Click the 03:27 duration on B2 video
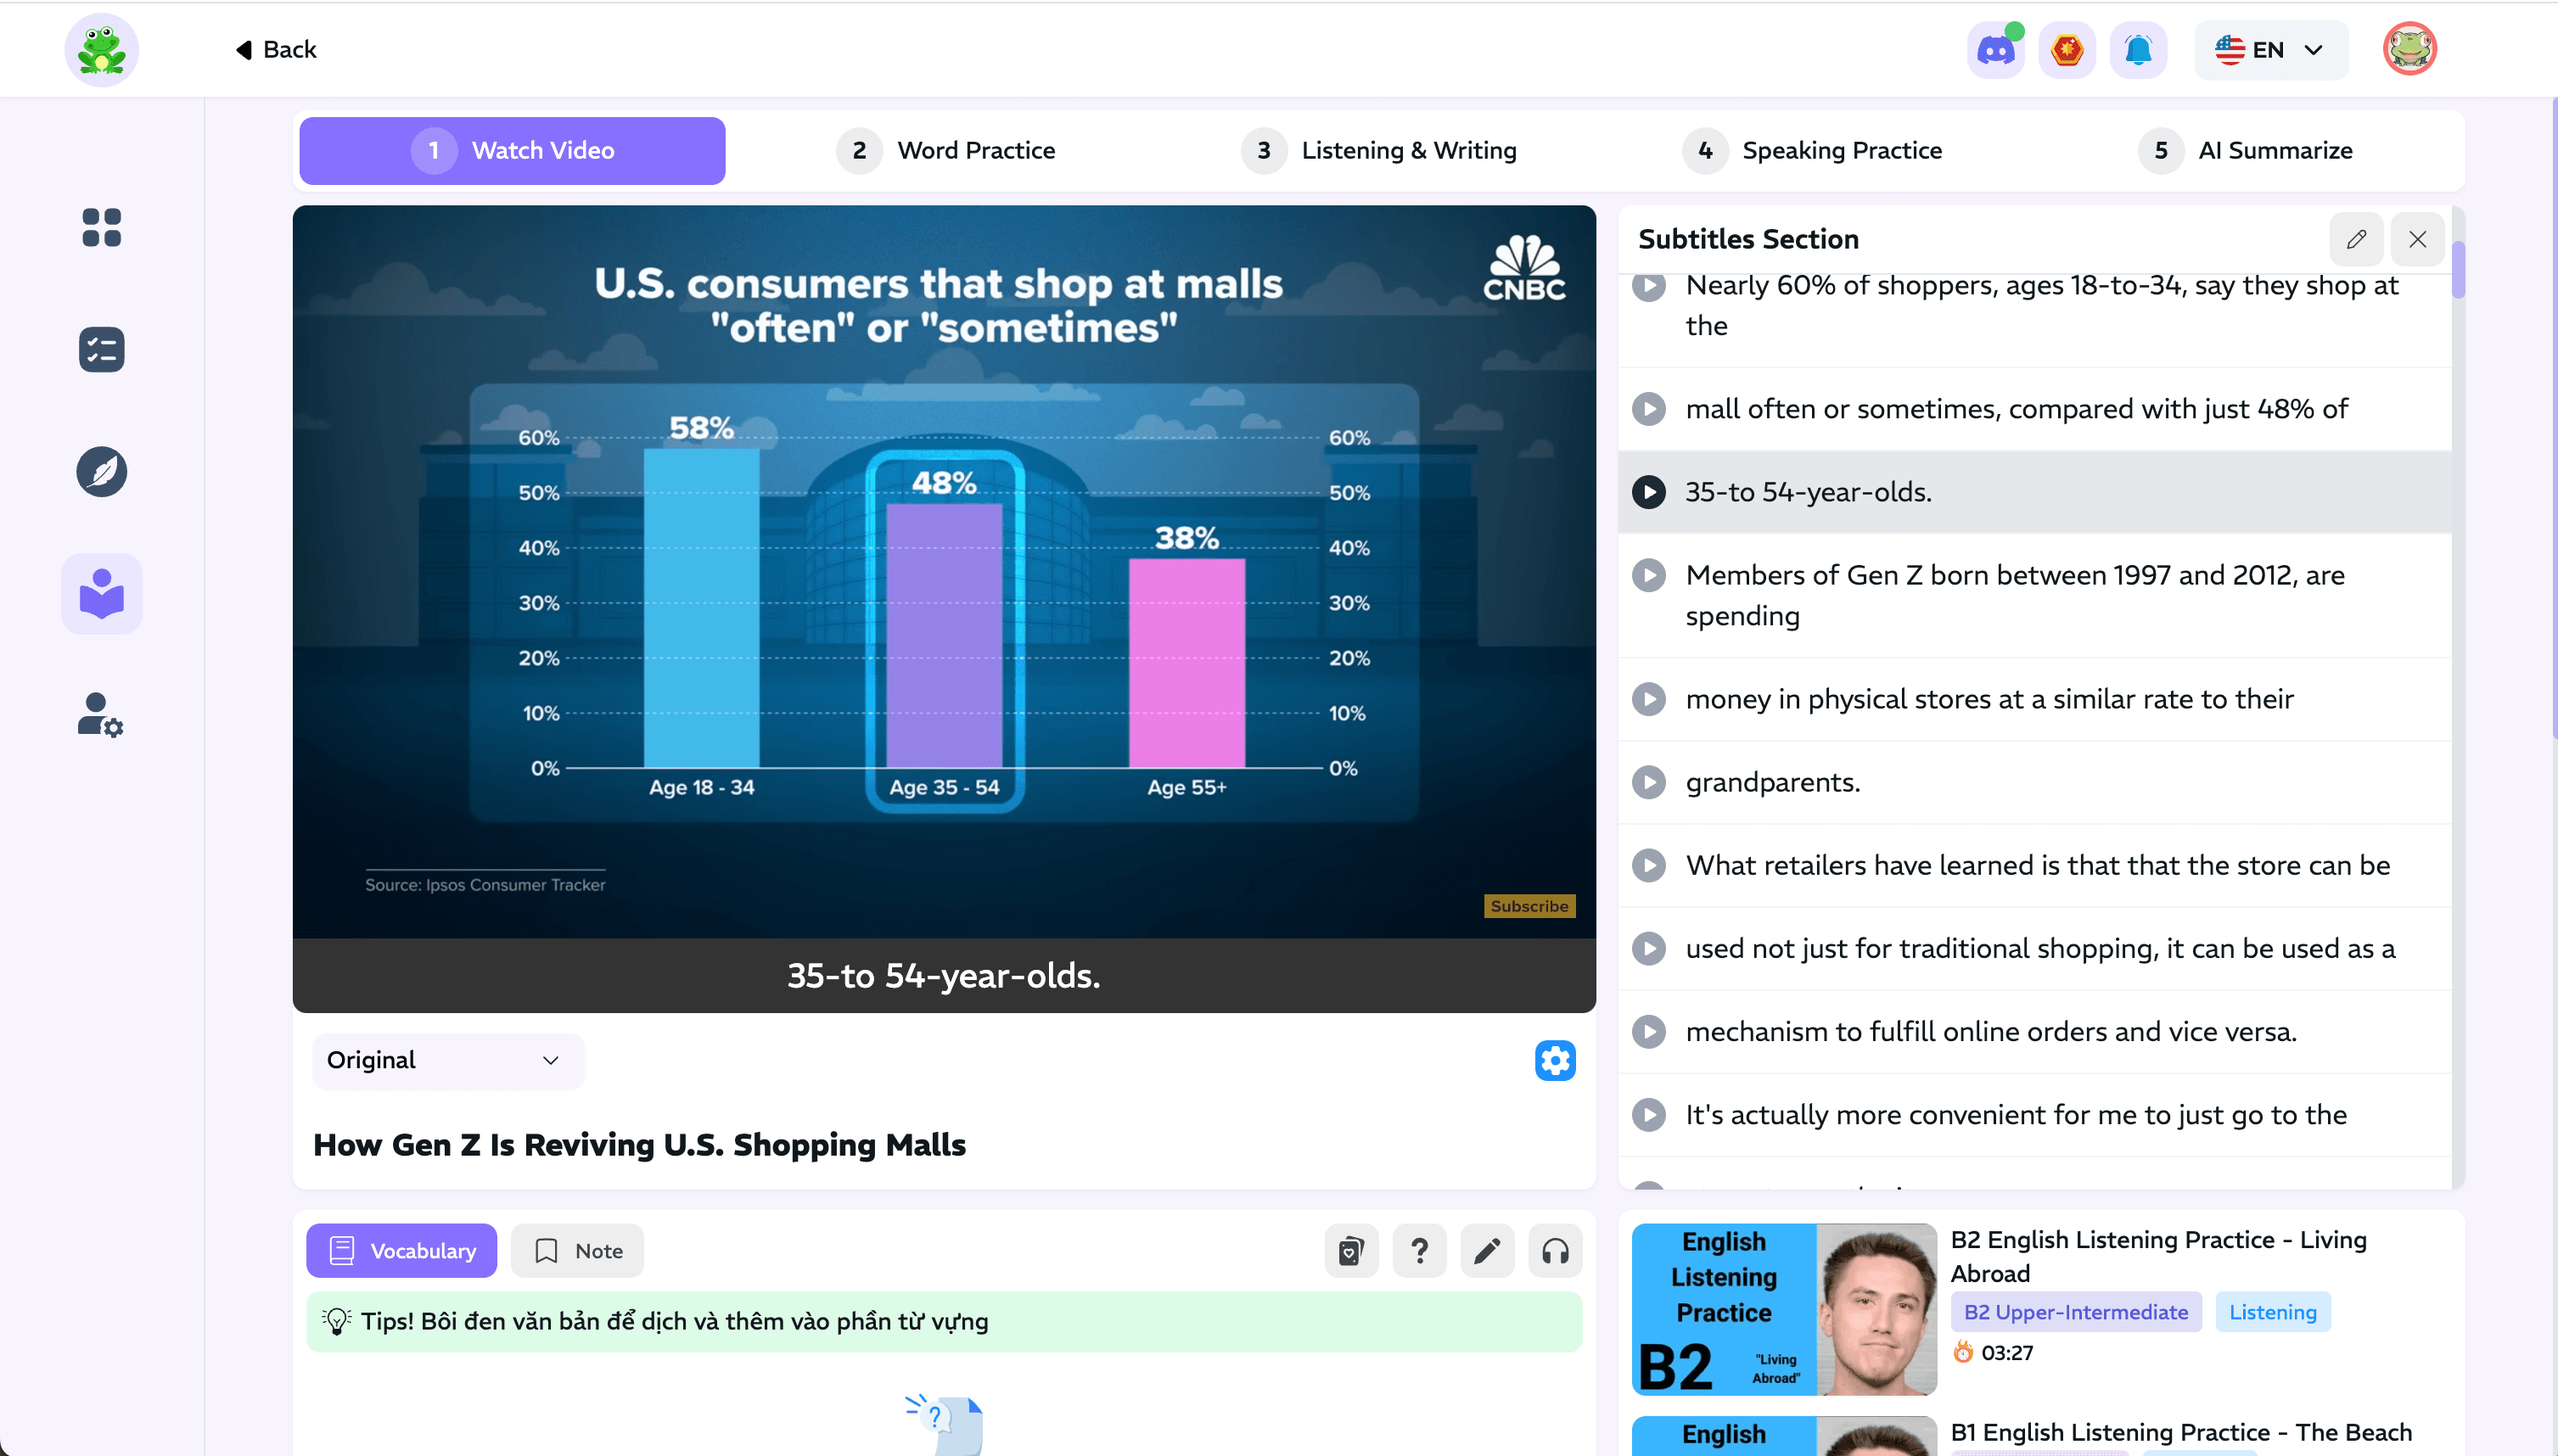The height and width of the screenshot is (1456, 2558). [x=2006, y=1353]
